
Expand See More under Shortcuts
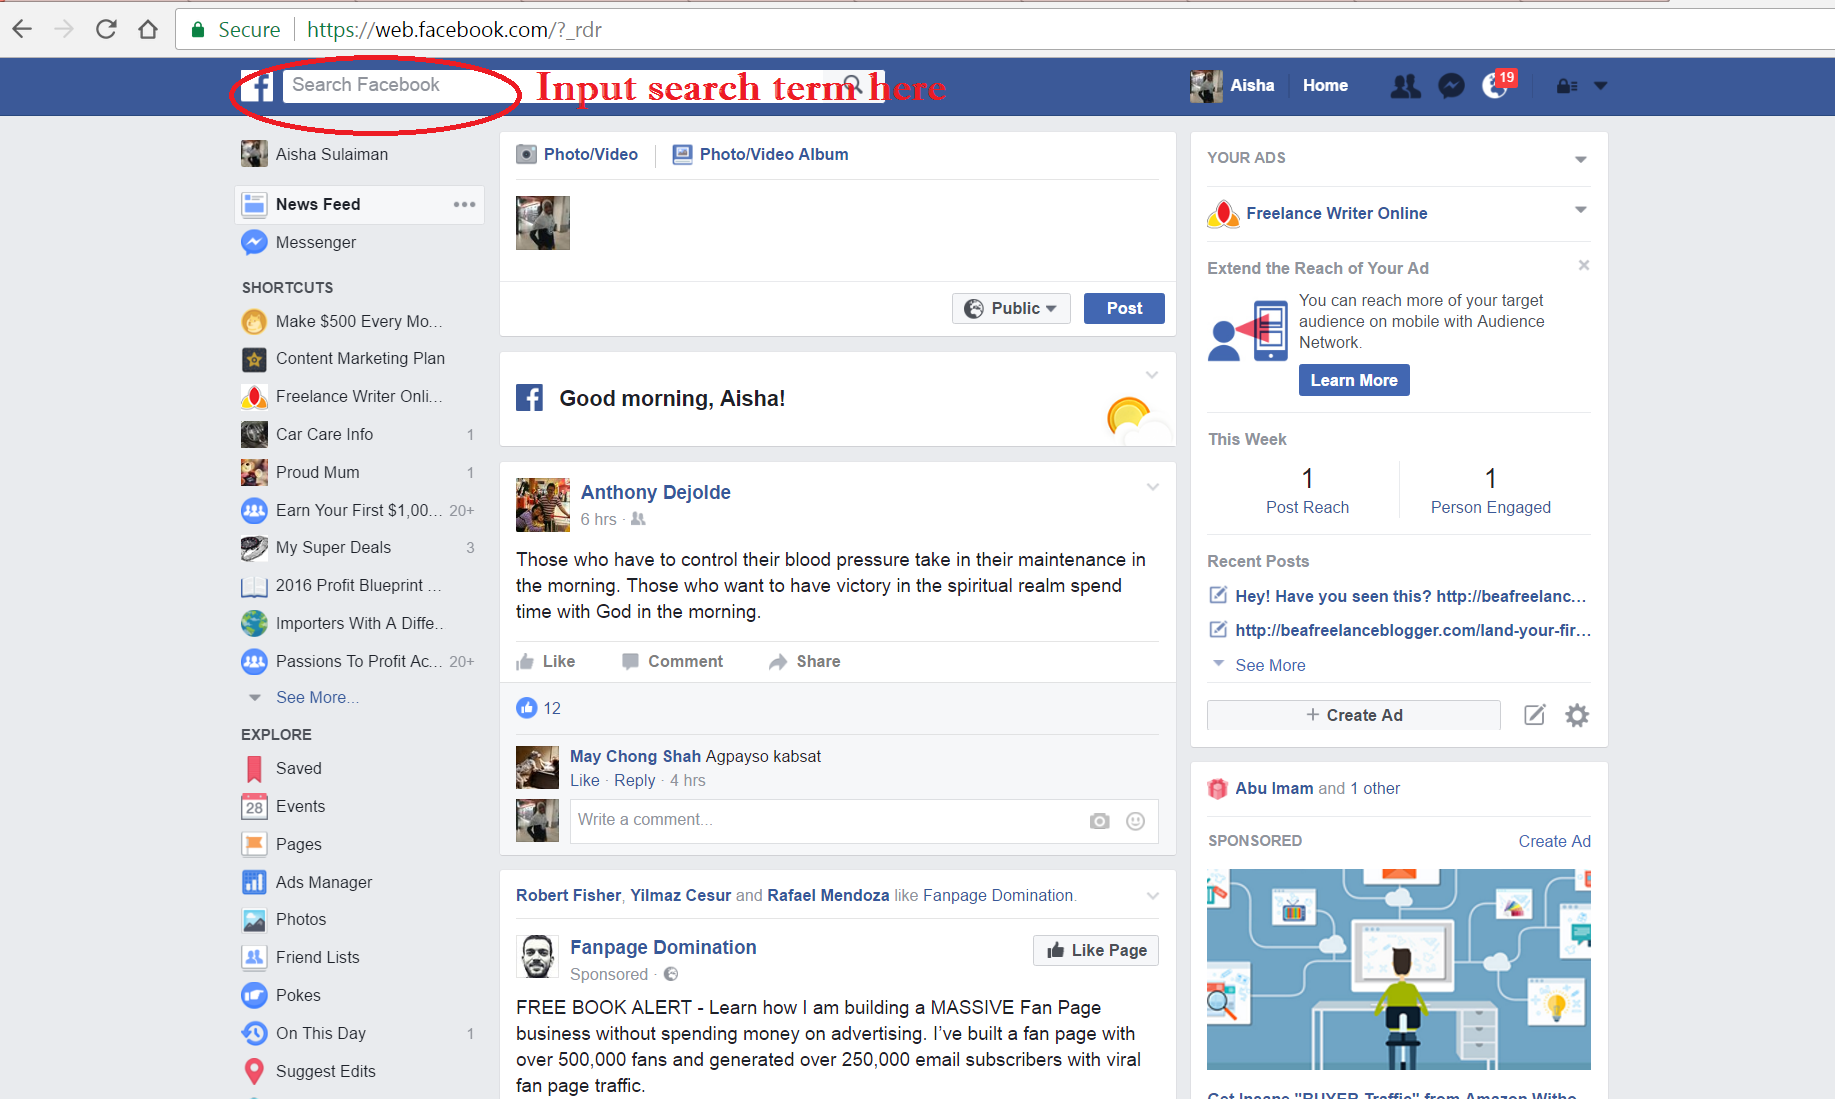[x=317, y=697]
